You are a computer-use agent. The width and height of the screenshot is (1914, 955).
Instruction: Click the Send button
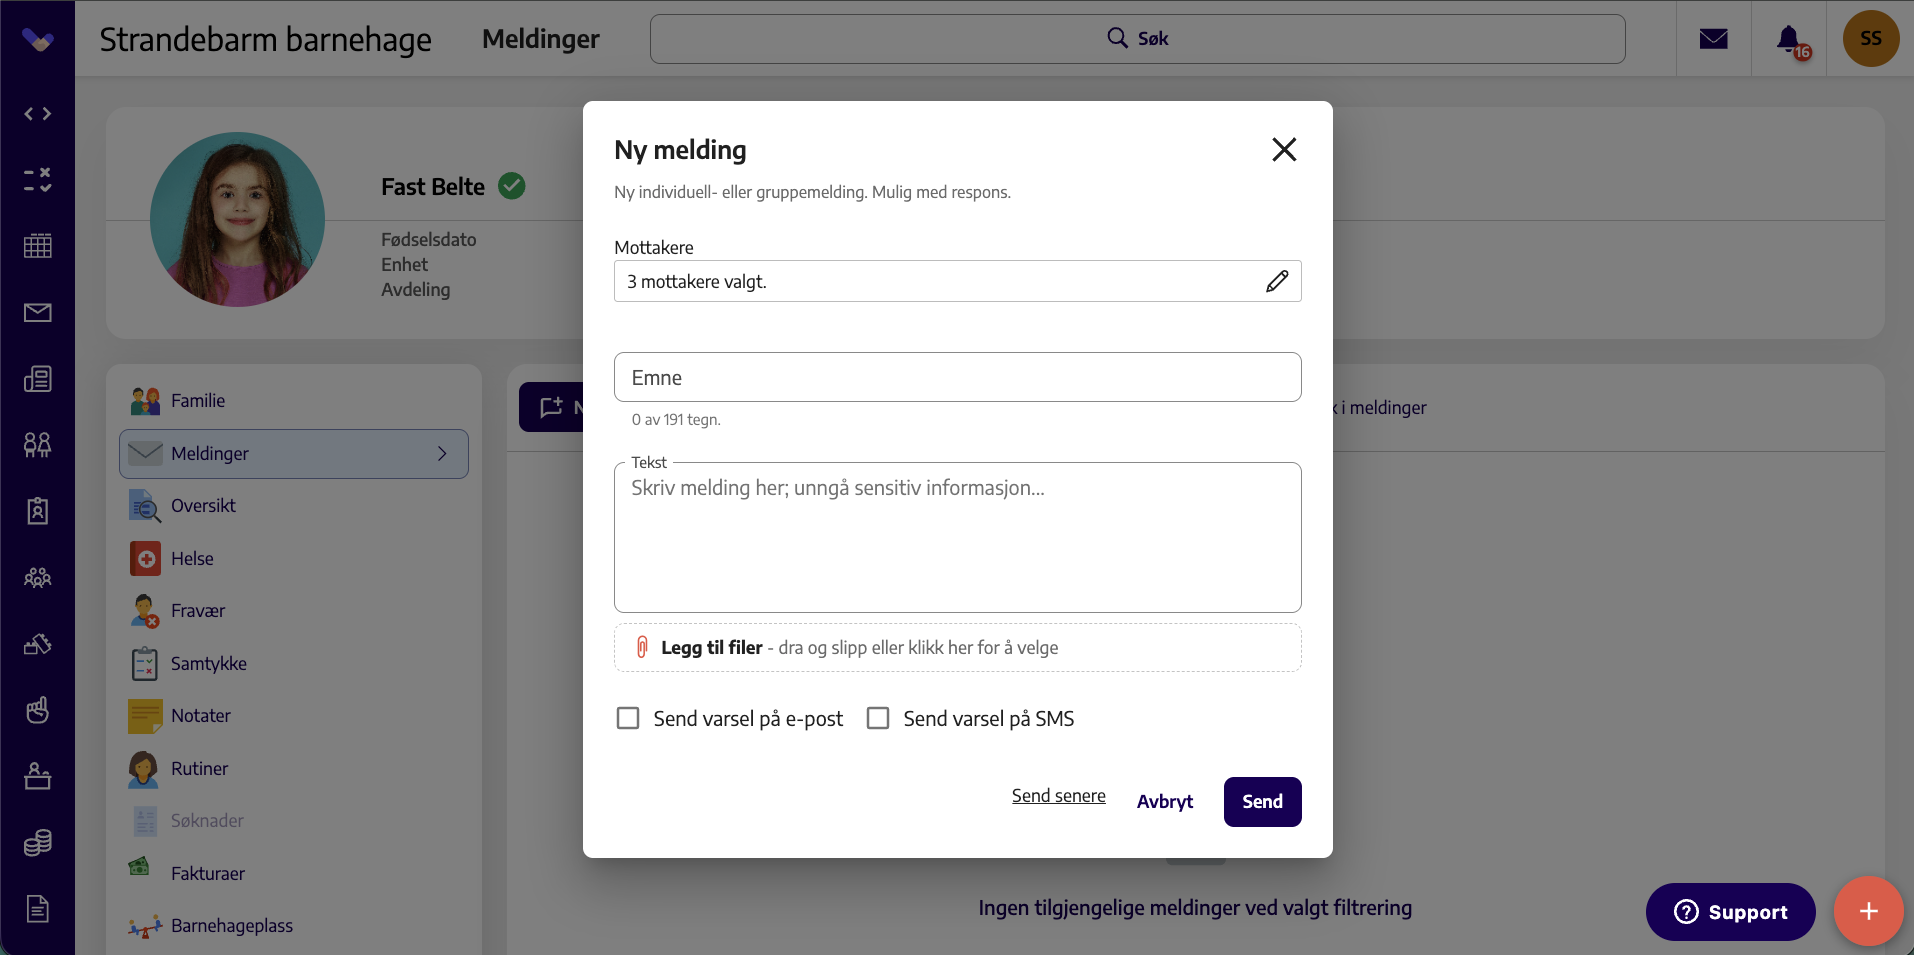click(1262, 802)
